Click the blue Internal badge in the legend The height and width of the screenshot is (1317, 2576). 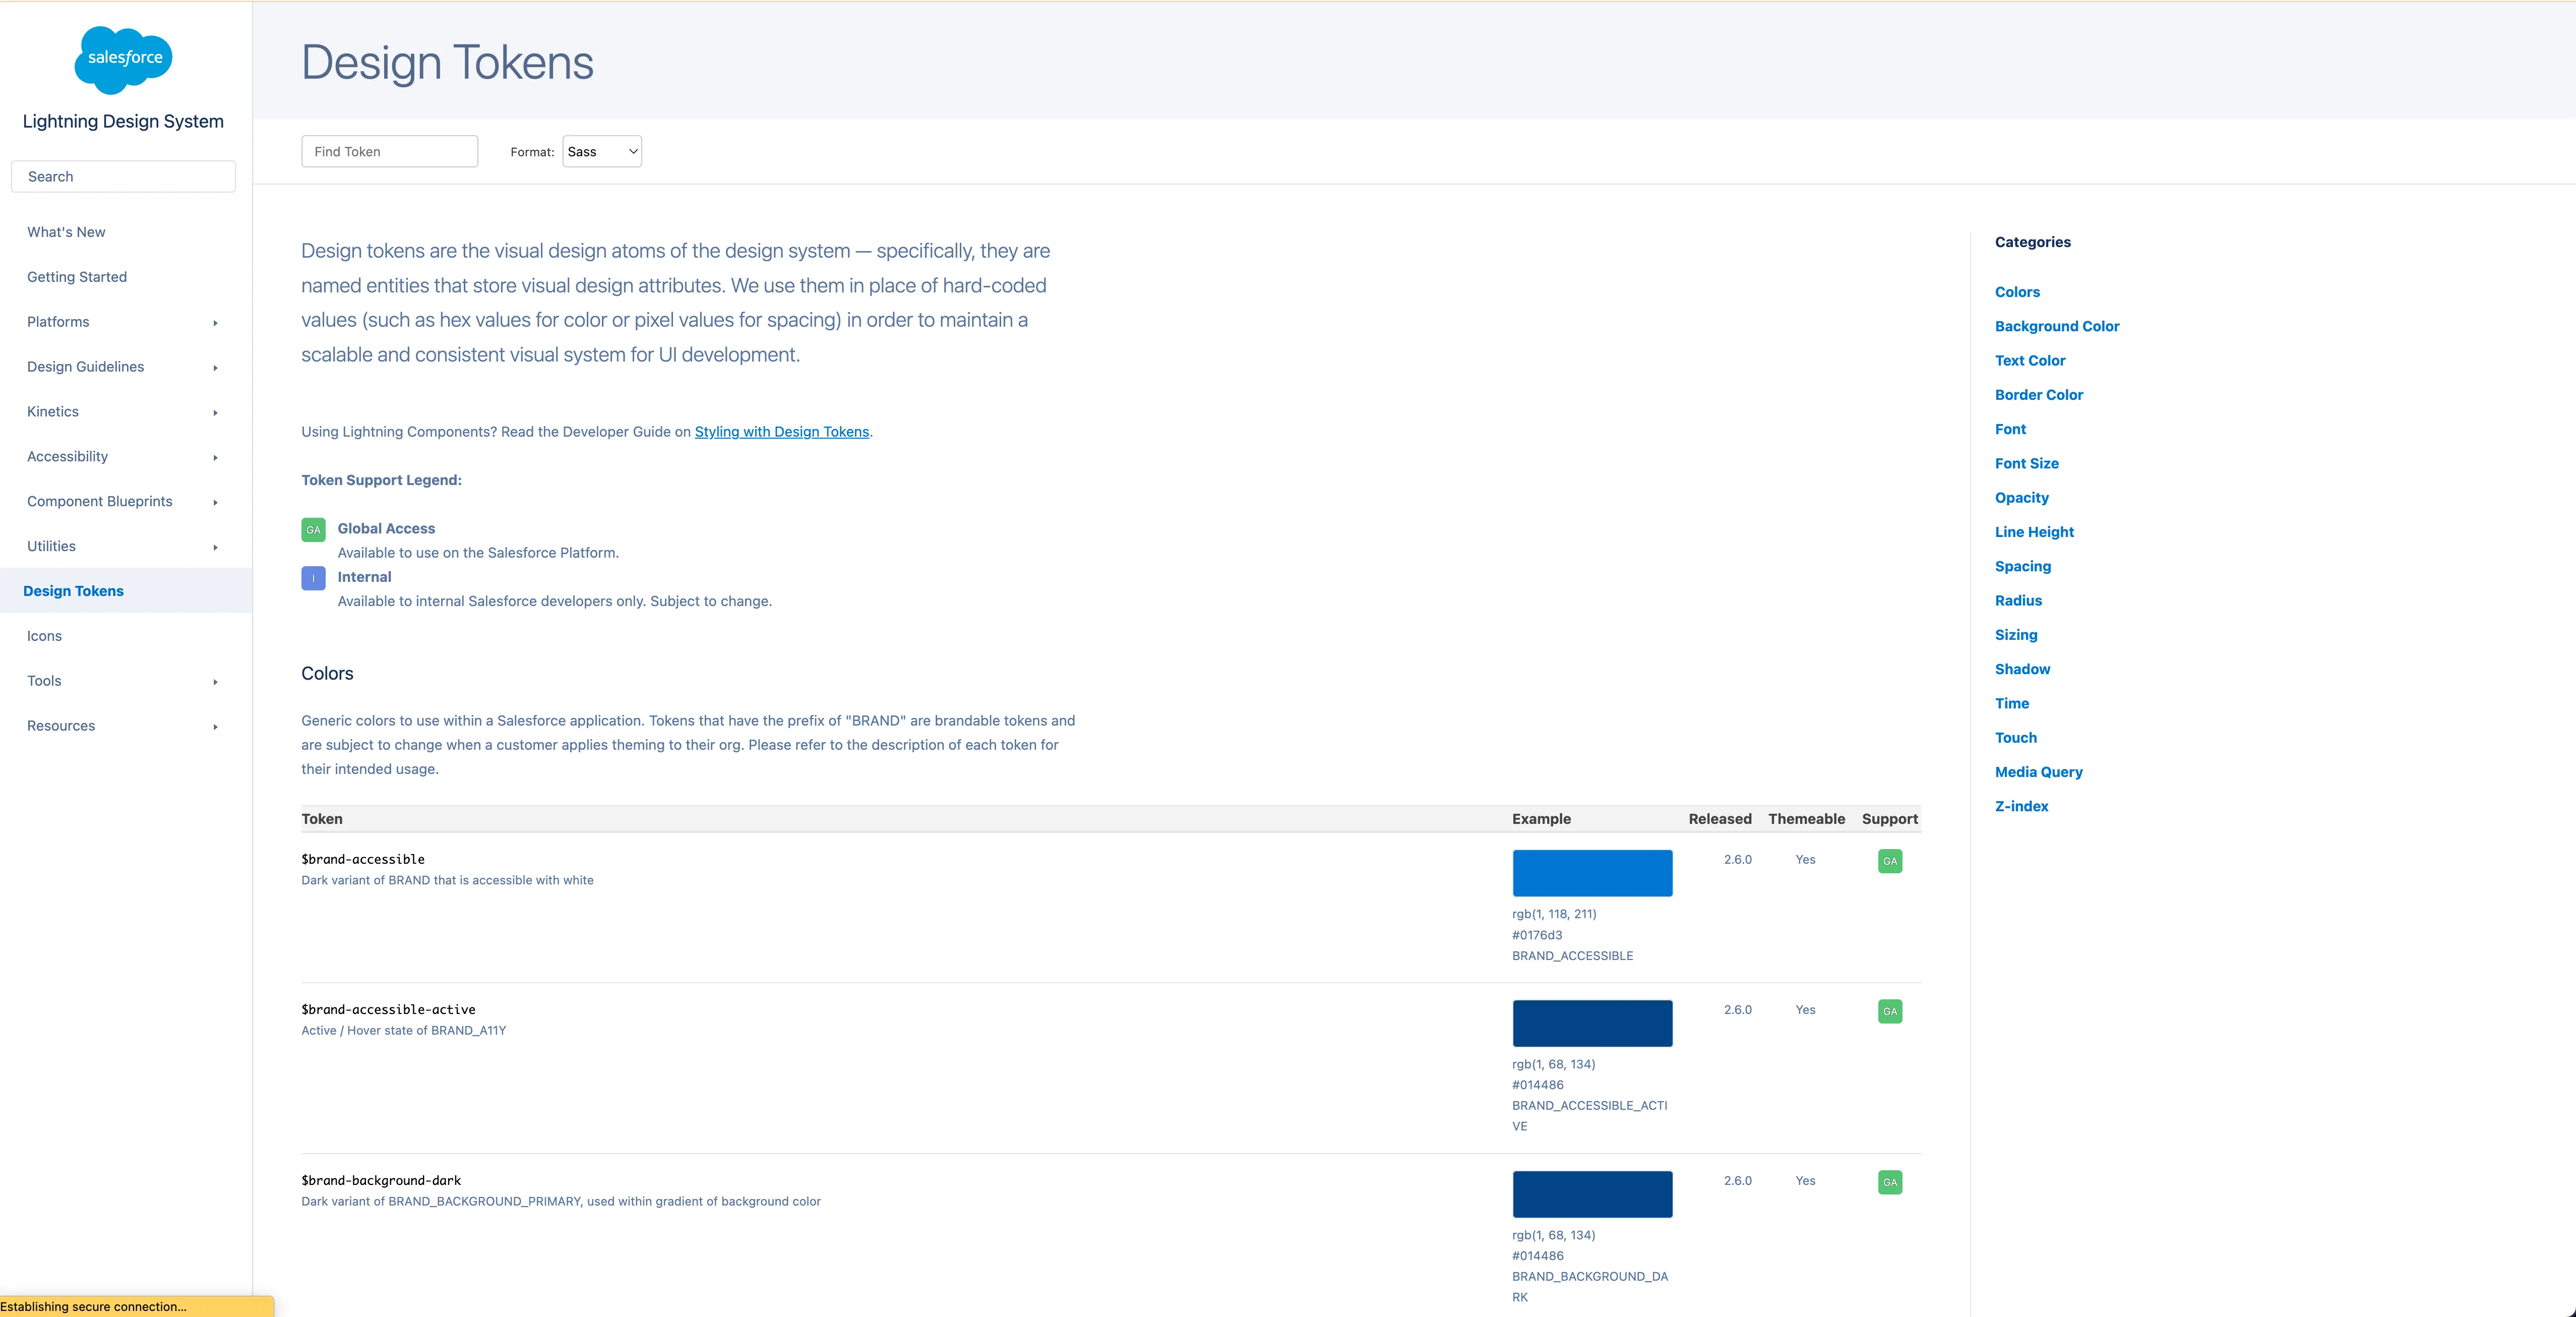pyautogui.click(x=313, y=578)
